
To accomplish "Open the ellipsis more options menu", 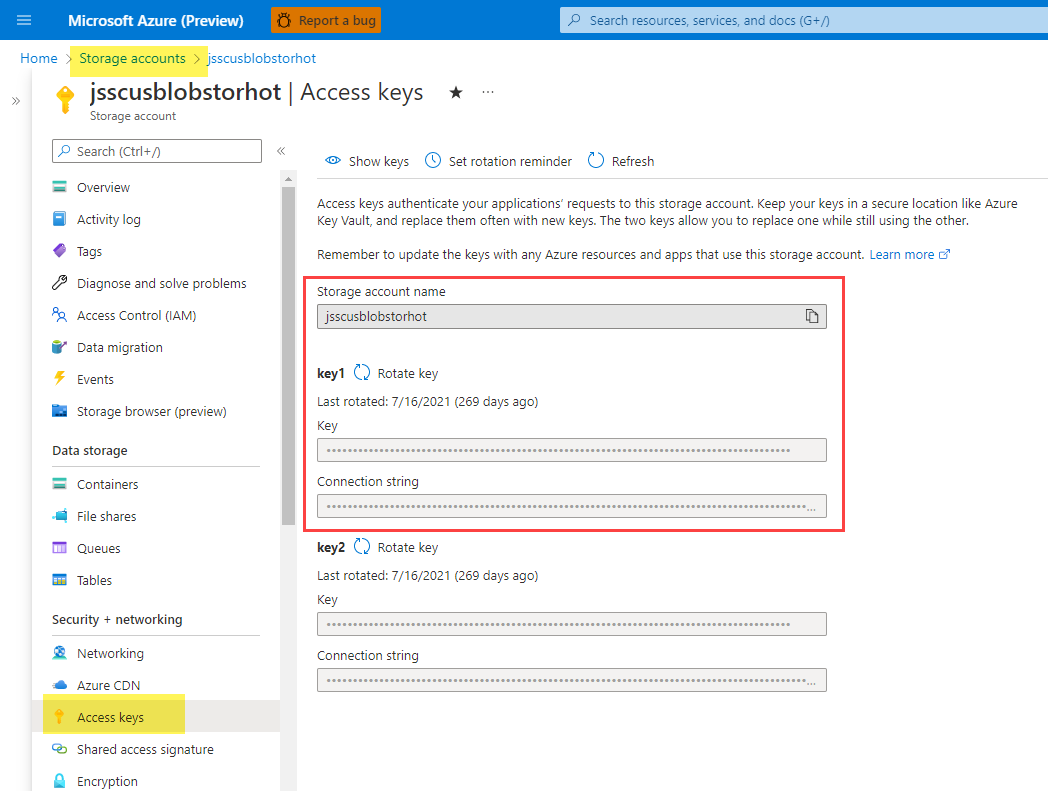I will (488, 92).
